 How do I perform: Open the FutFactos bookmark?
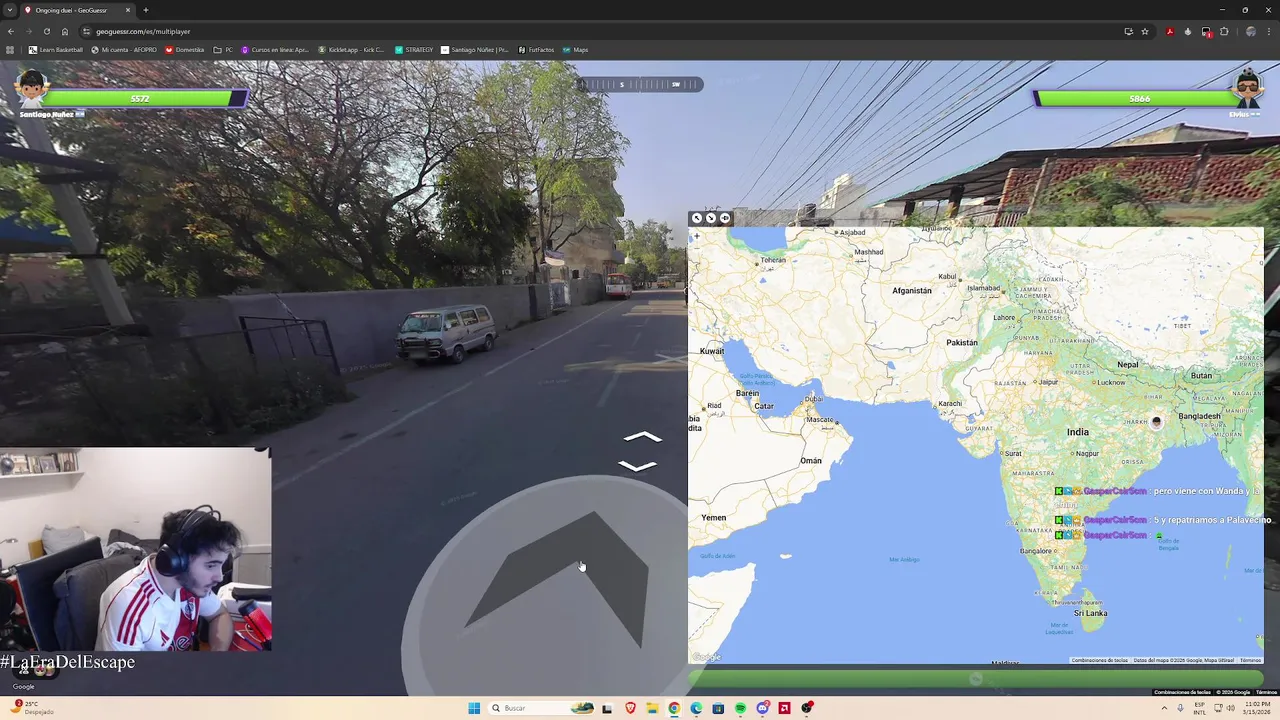click(536, 50)
